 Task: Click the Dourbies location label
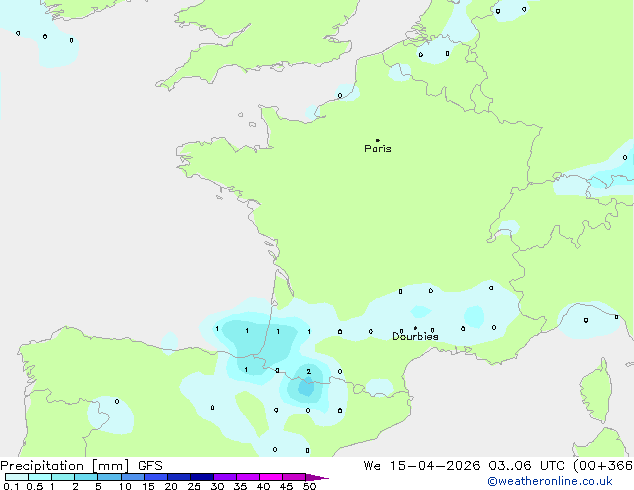click(415, 336)
